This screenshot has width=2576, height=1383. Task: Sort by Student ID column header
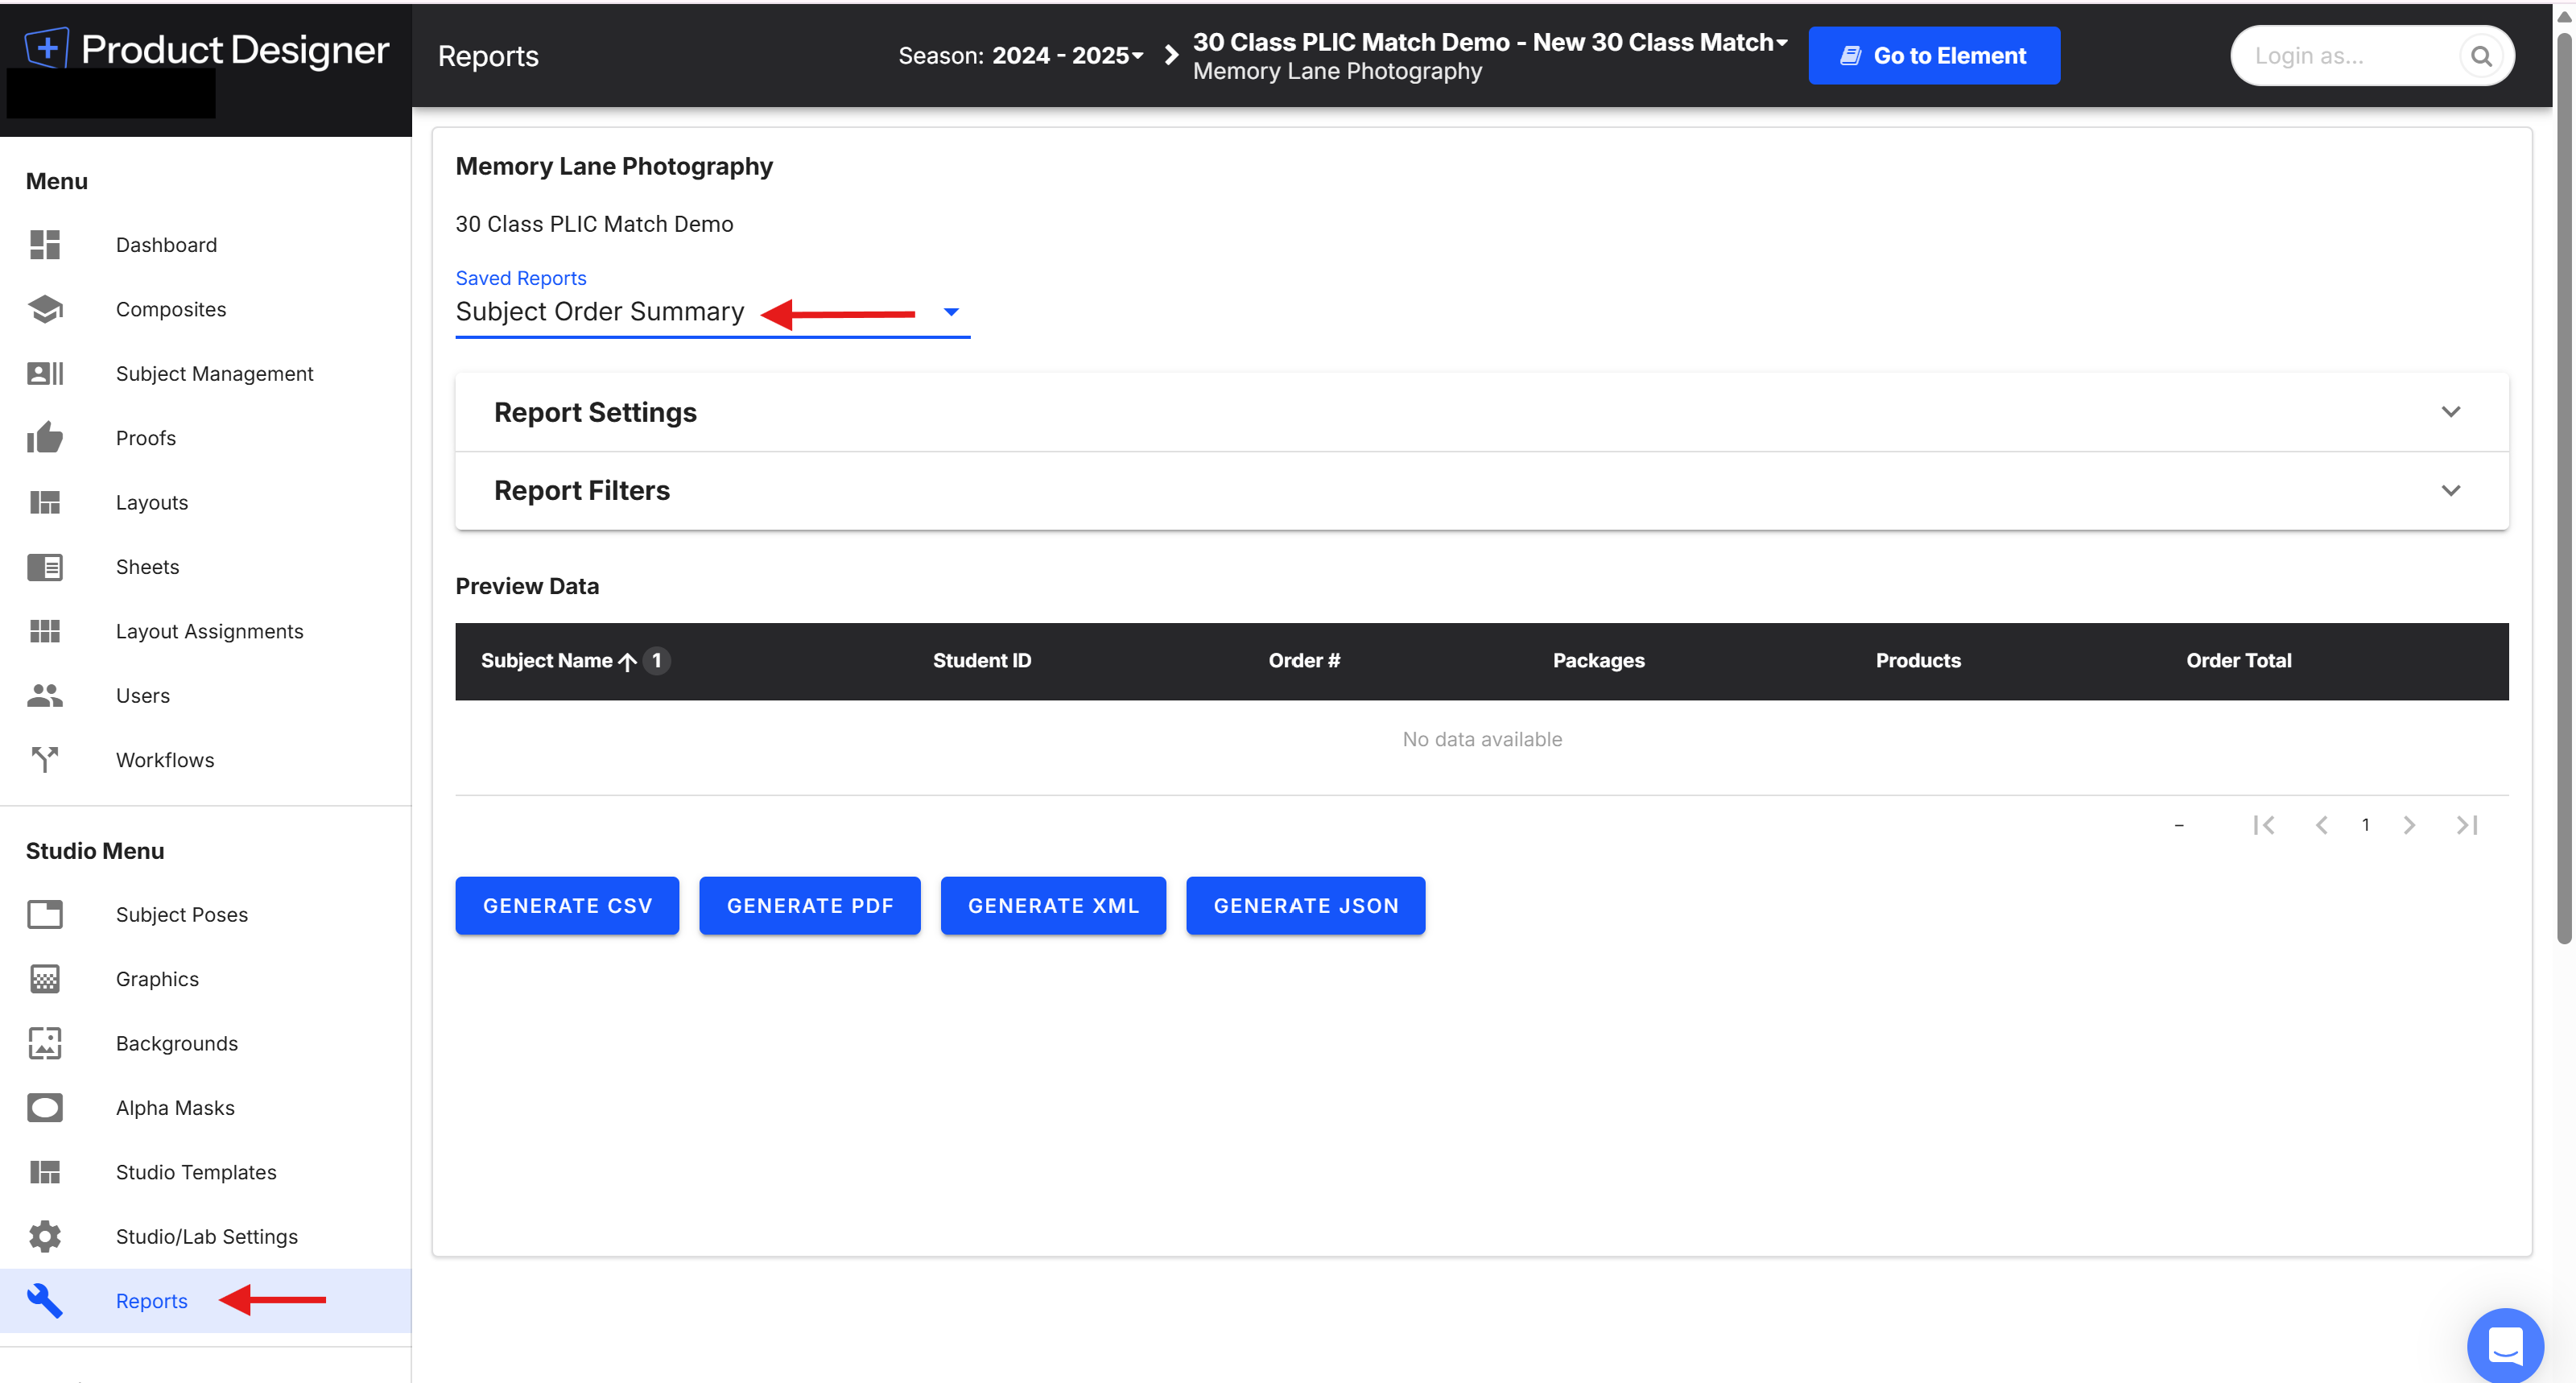982,660
